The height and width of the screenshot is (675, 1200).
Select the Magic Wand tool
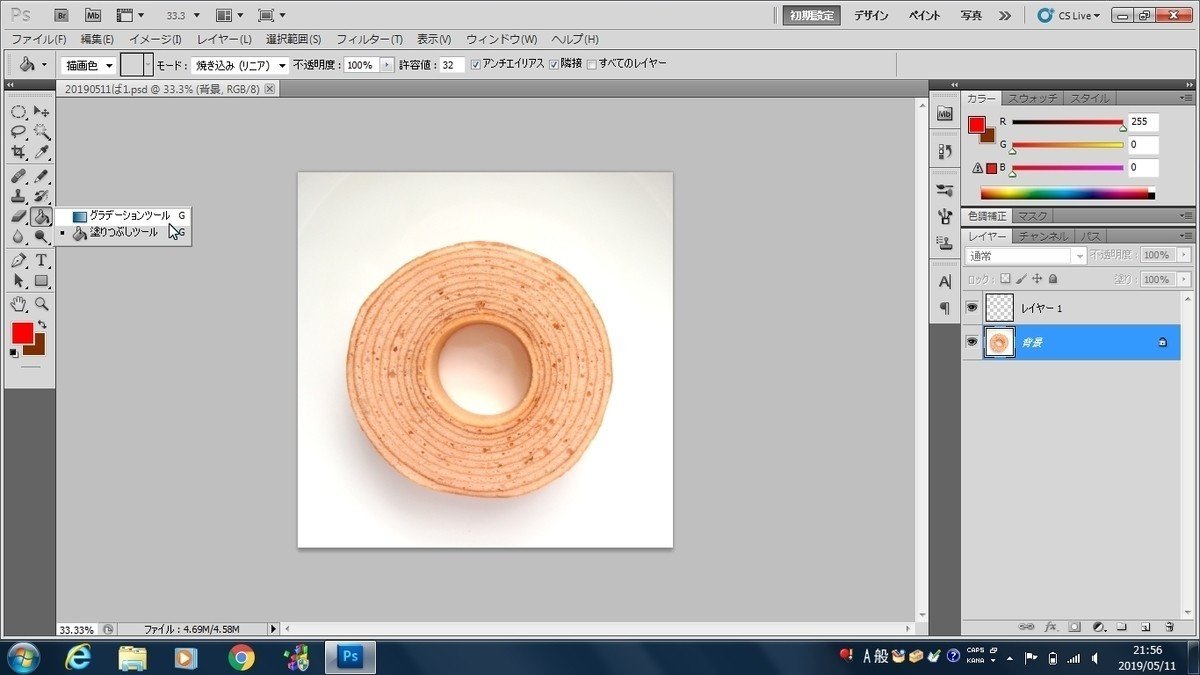pos(41,131)
